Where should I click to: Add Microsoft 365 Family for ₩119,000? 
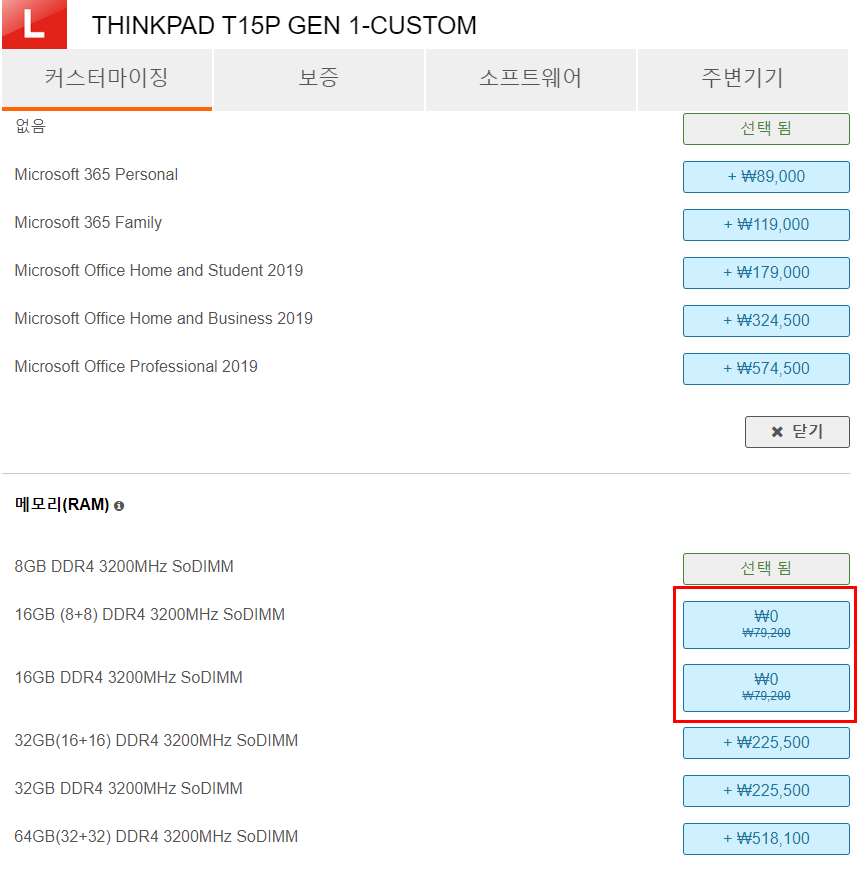766,225
